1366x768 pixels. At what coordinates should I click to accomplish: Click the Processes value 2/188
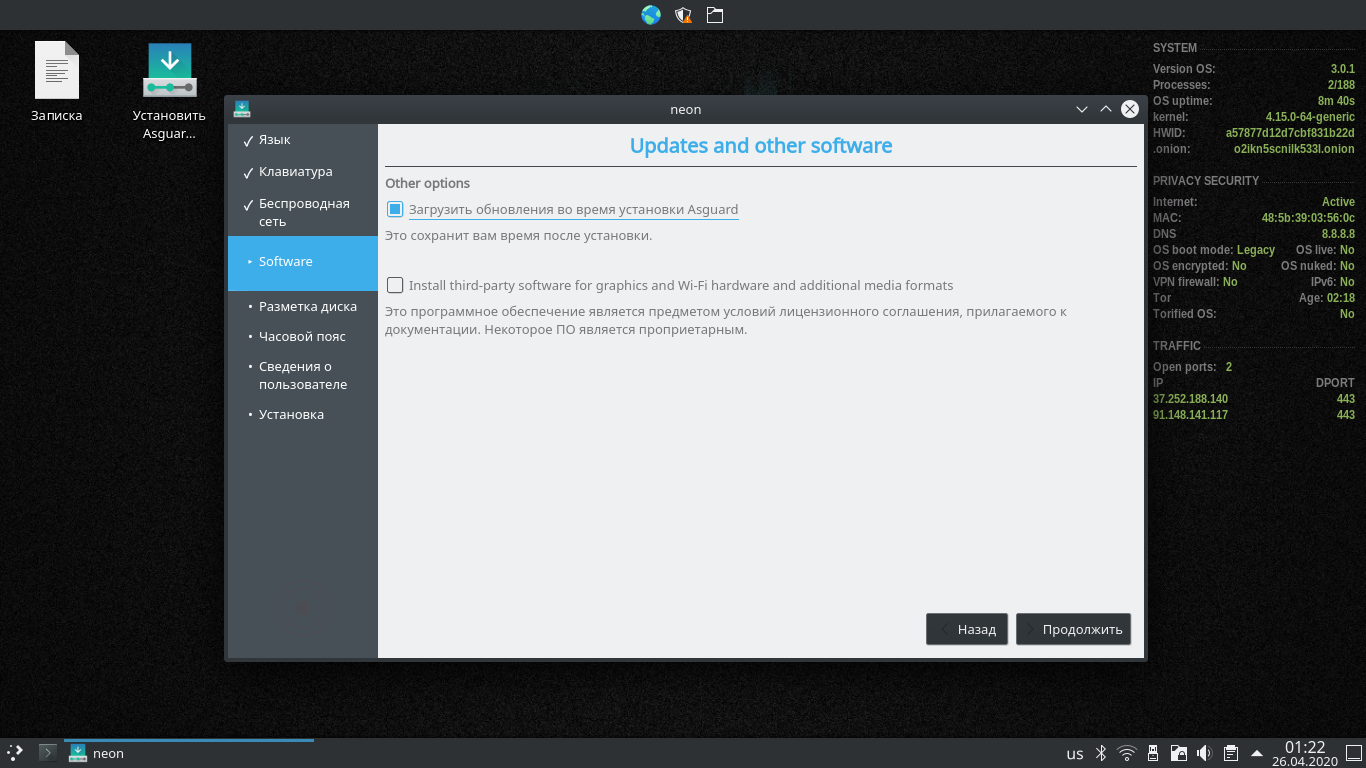[x=1341, y=85]
